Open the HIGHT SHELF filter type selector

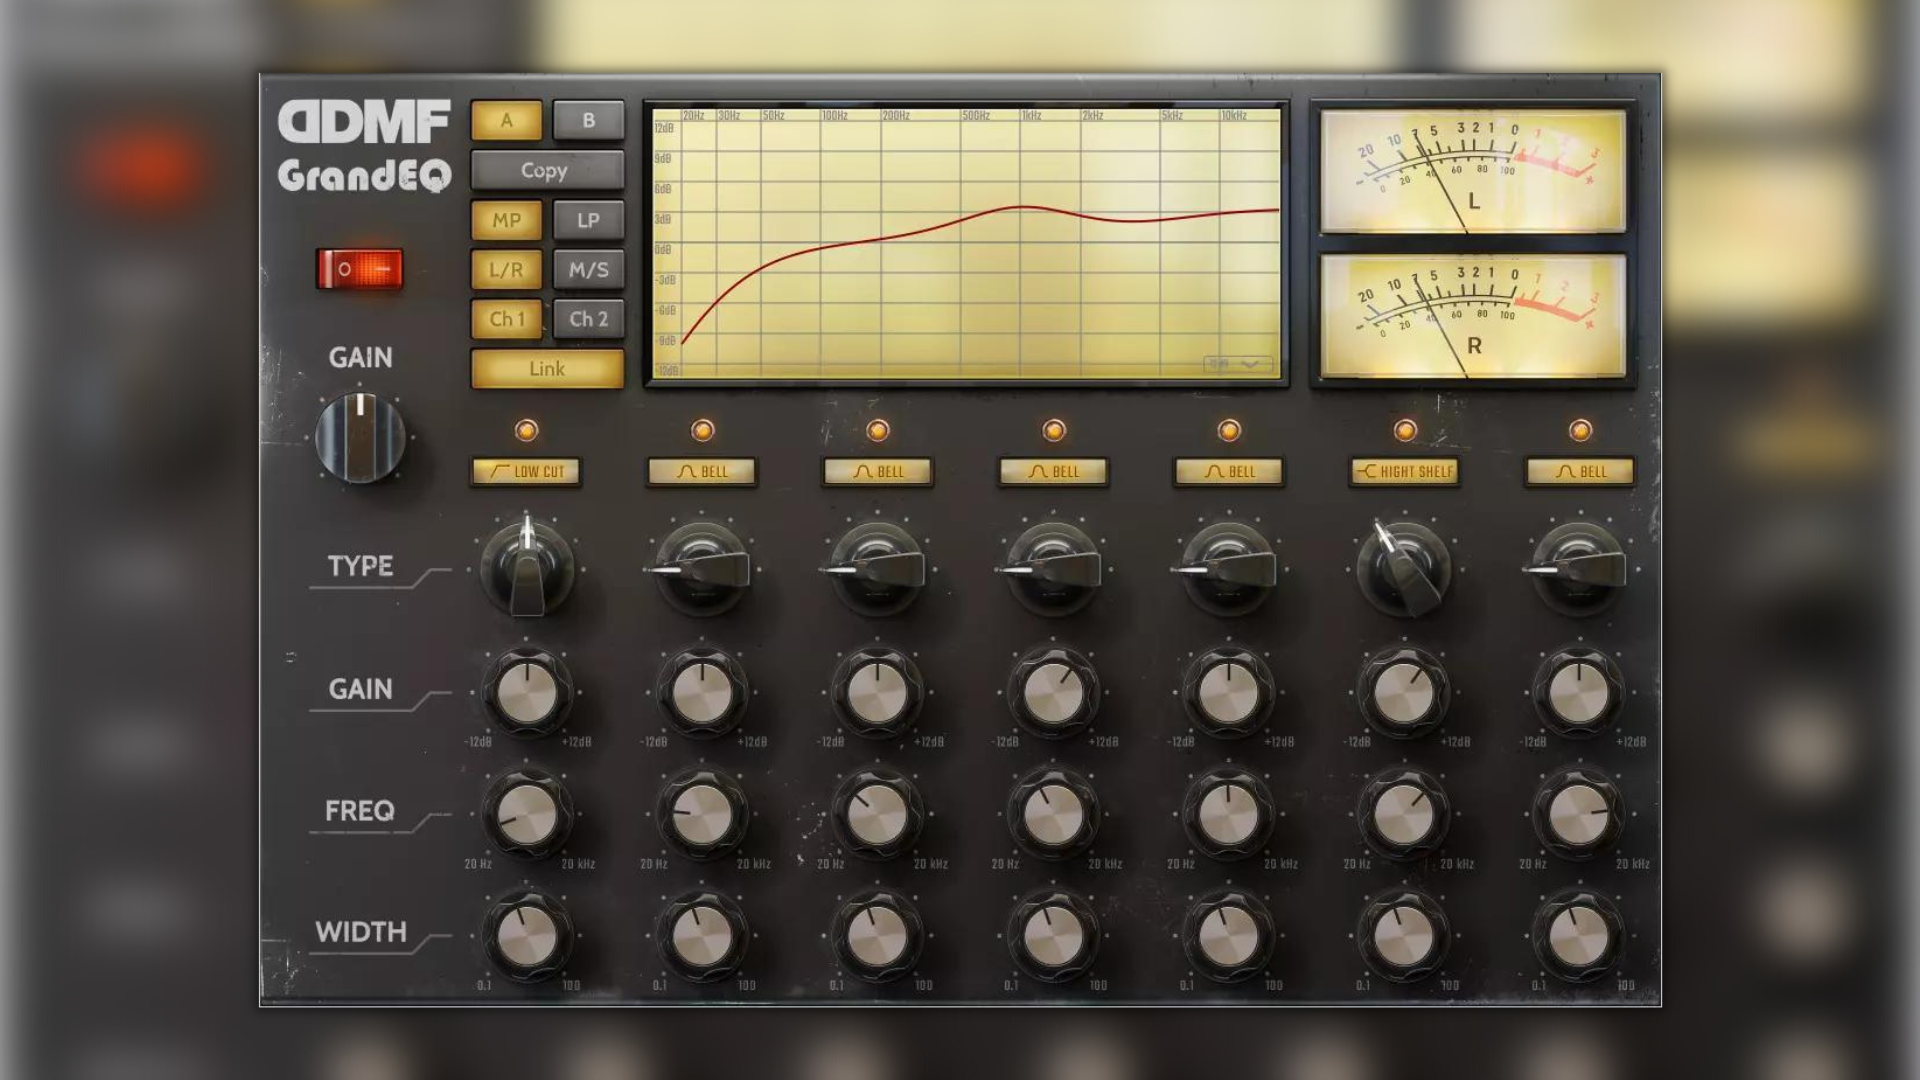click(1404, 471)
